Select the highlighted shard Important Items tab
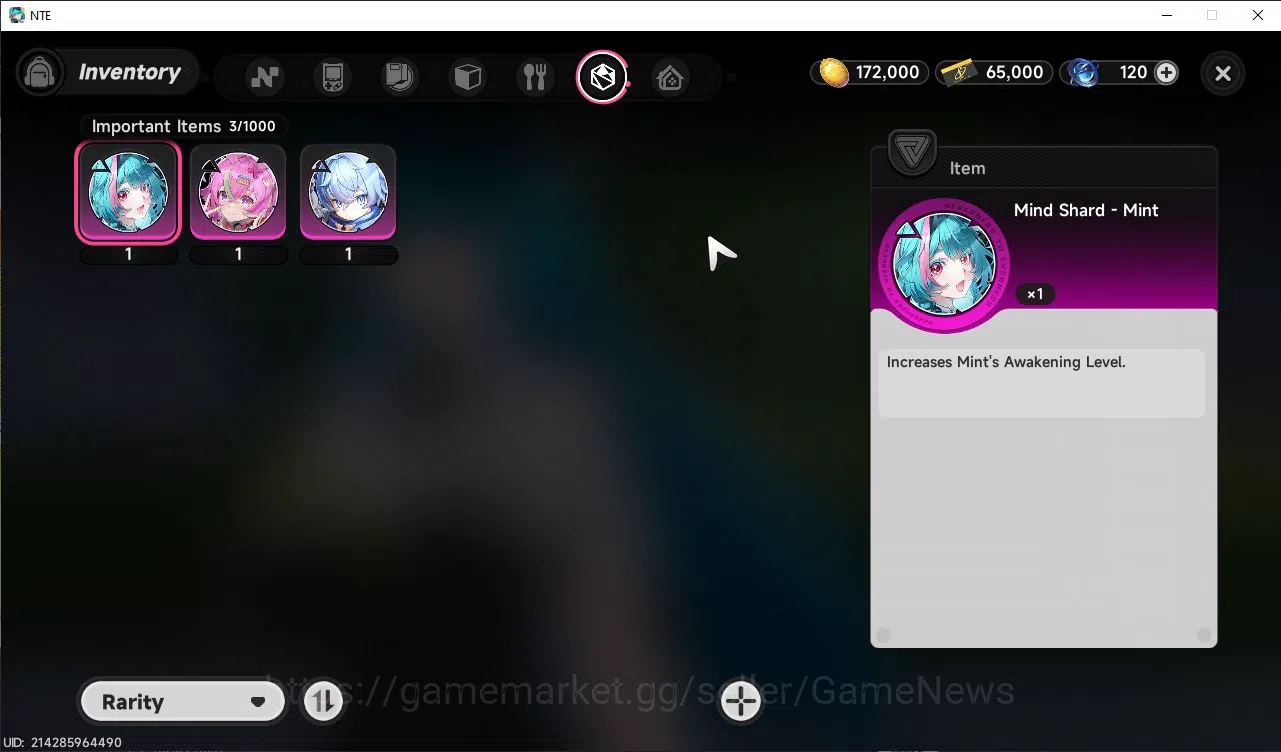This screenshot has height=752, width=1281. pyautogui.click(x=602, y=77)
